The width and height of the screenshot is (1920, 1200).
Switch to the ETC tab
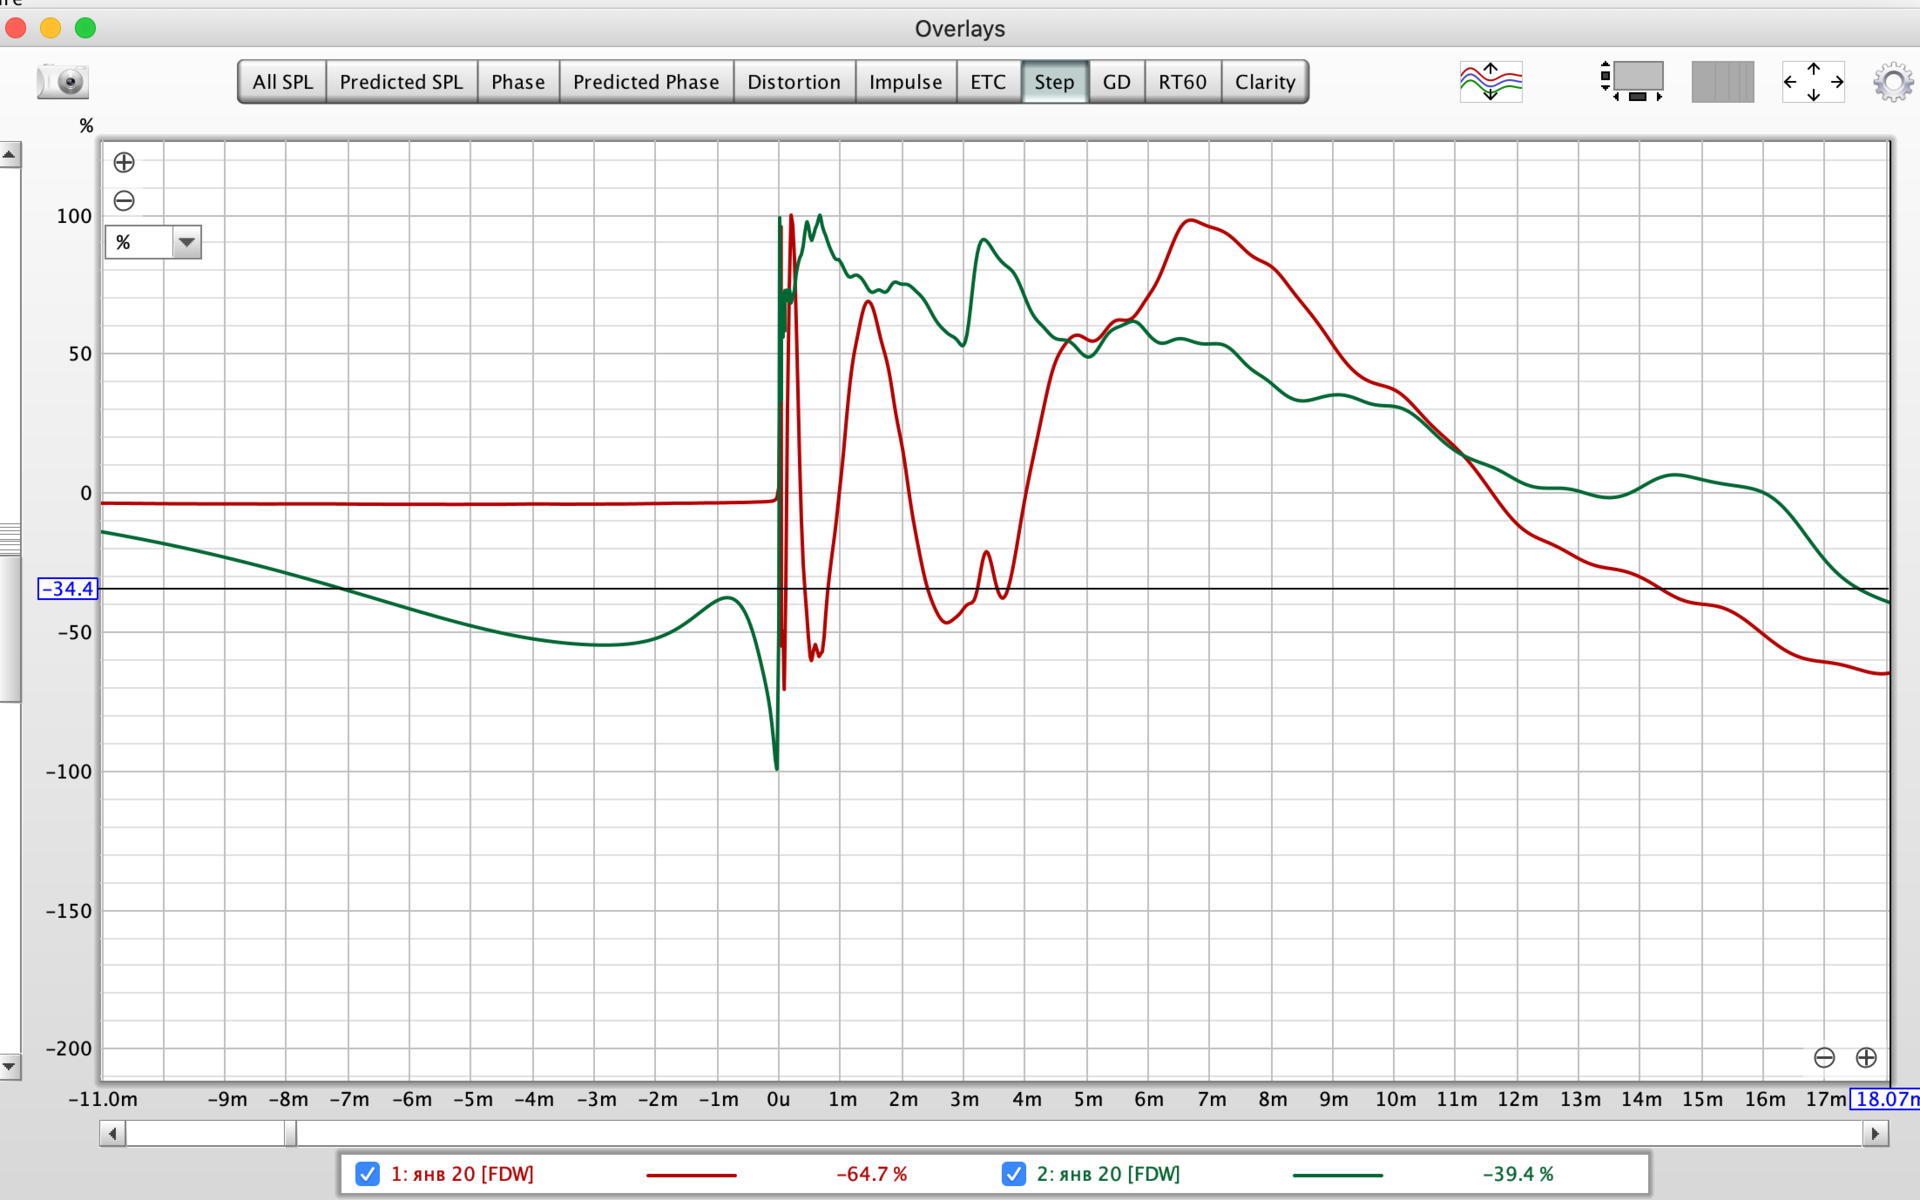click(988, 82)
